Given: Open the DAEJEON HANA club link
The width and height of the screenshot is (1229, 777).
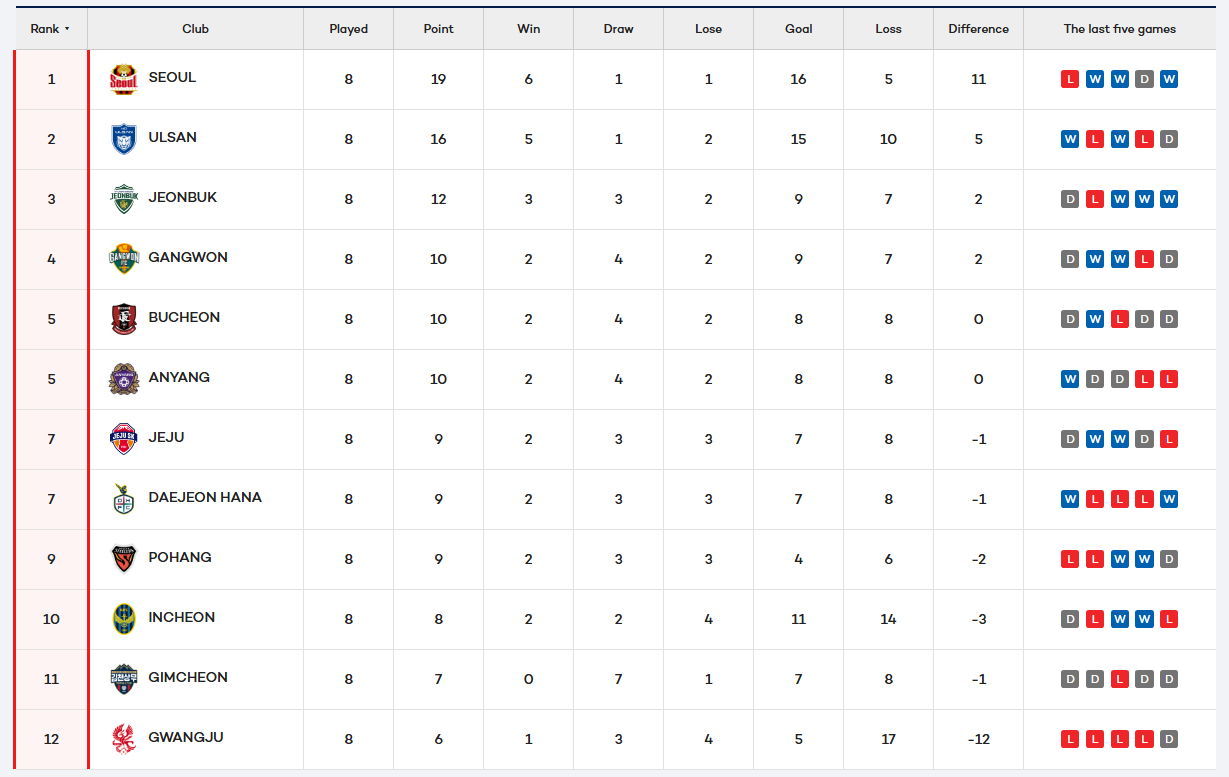Looking at the screenshot, I should pos(205,497).
